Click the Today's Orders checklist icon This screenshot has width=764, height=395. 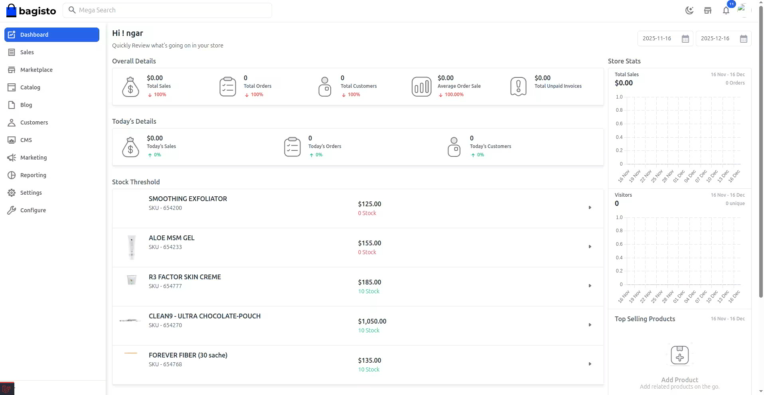point(292,147)
